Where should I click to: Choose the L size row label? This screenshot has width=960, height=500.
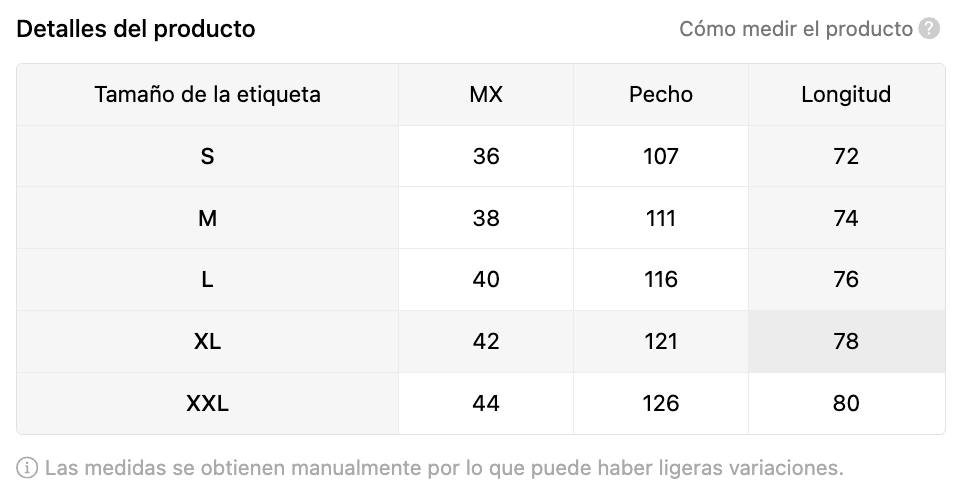[x=208, y=280]
